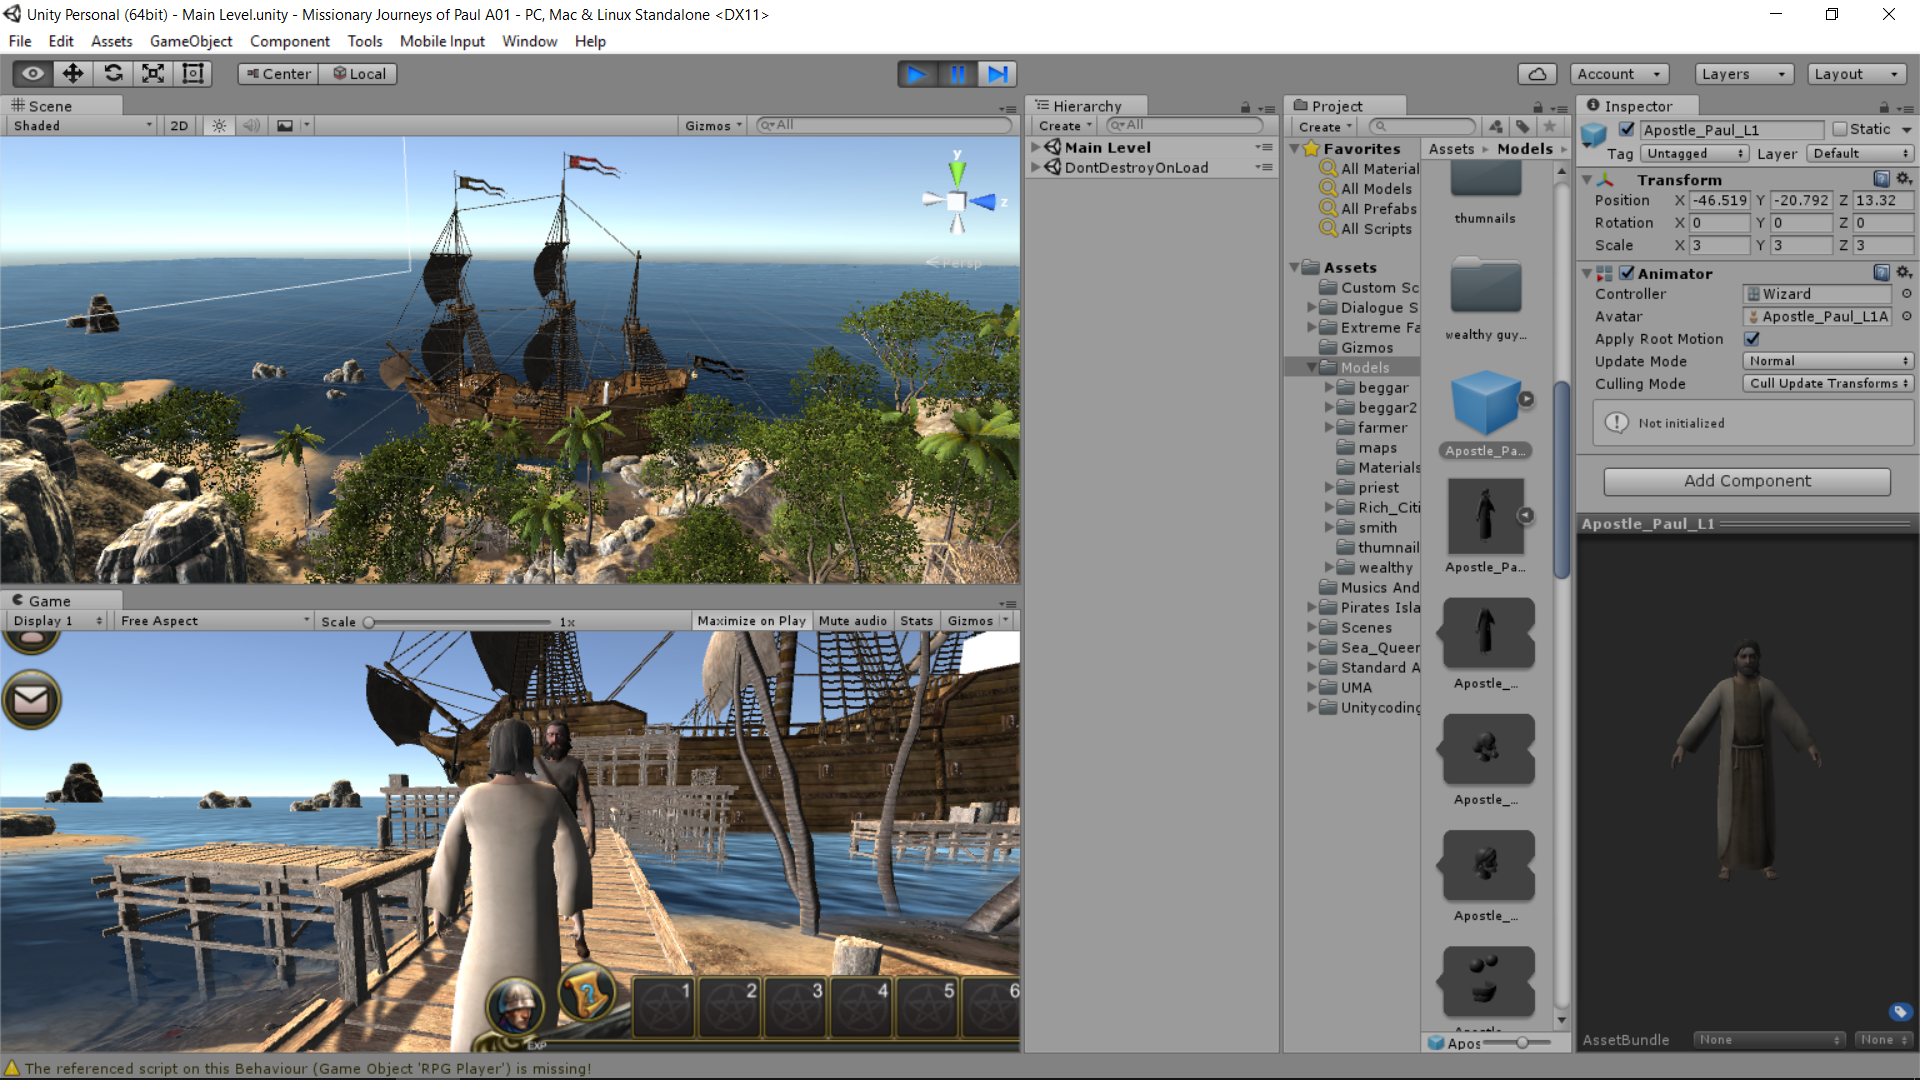1920x1080 pixels.
Task: Expand the beggar folder in Models
Action: click(x=1329, y=388)
